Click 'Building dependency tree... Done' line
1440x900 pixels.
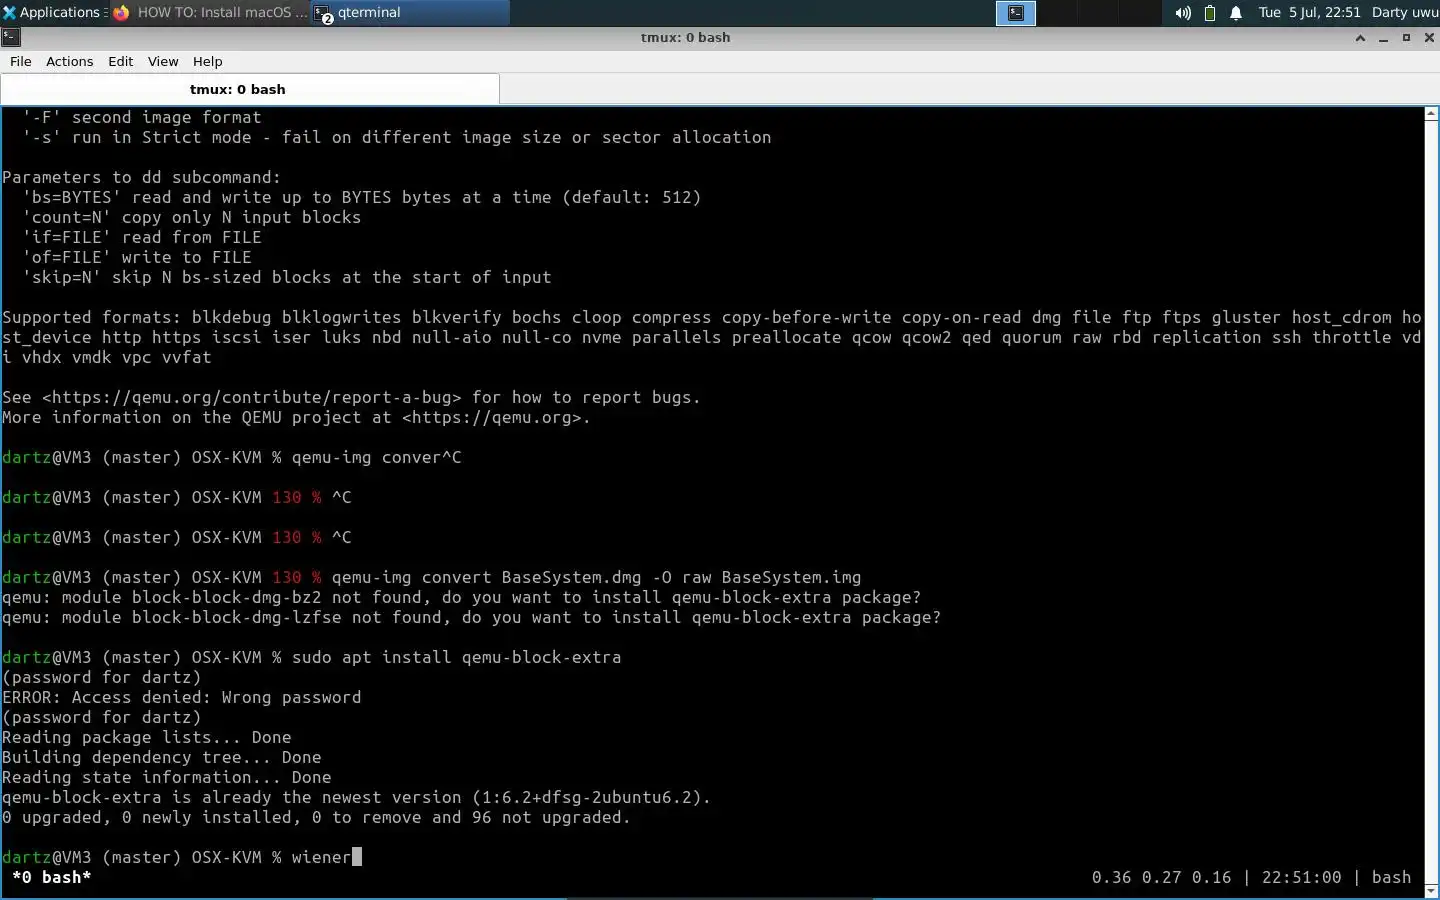coord(162,757)
